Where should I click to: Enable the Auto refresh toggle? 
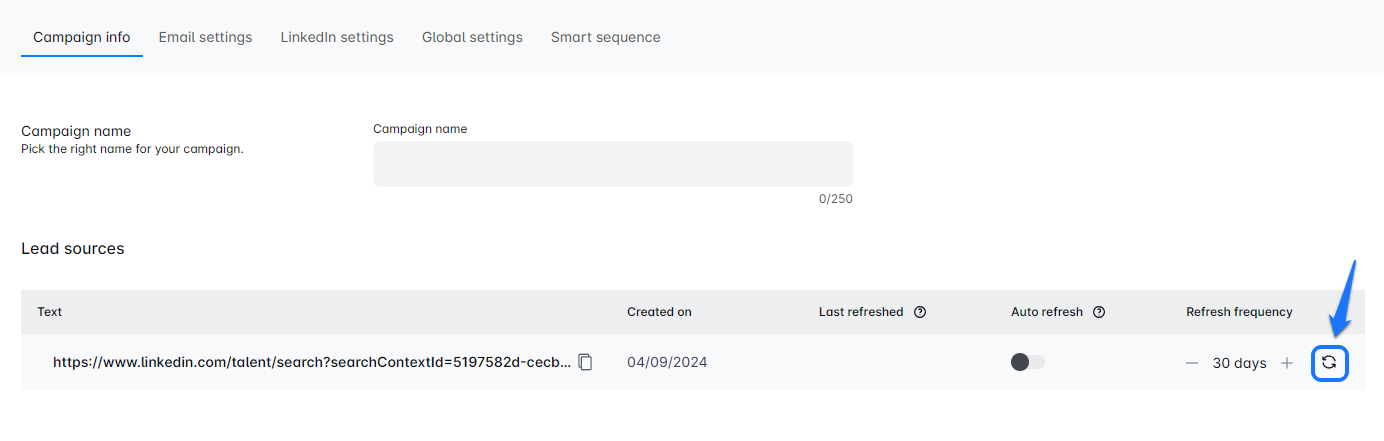pos(1027,362)
